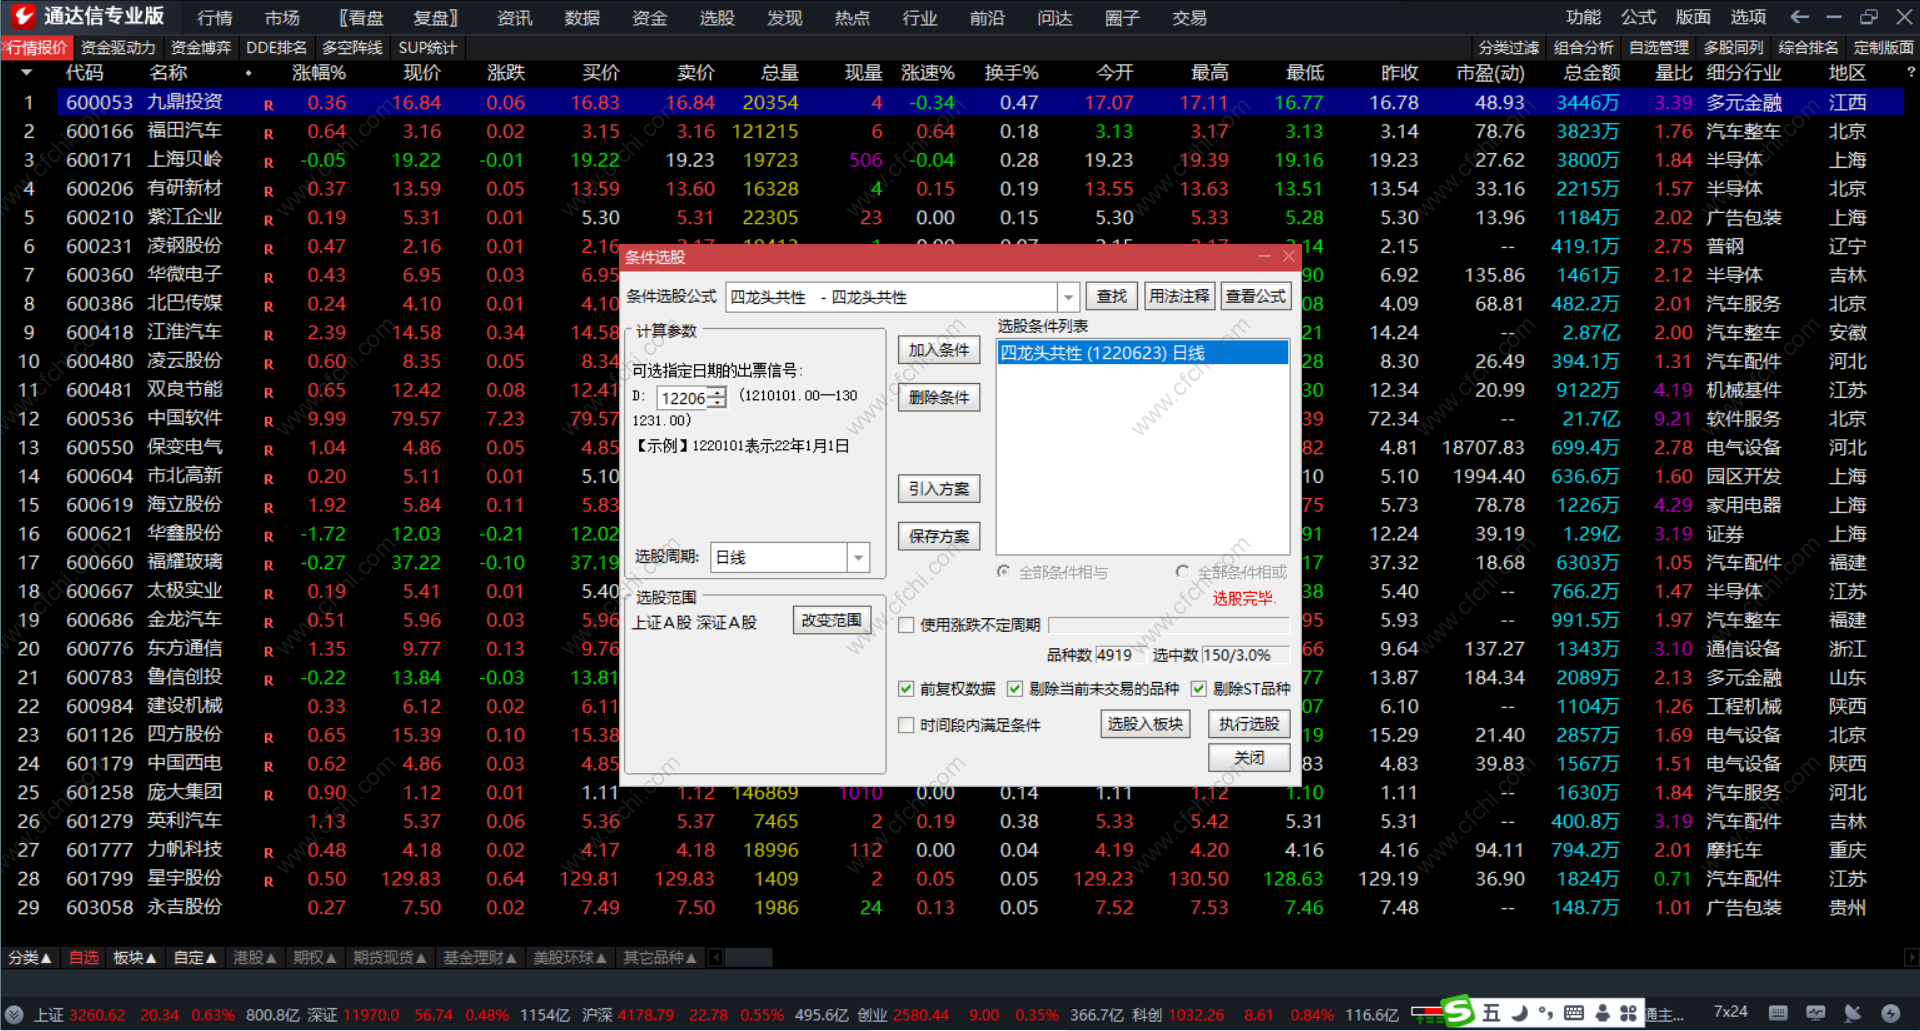Screen dimensions: 1920x1031
Task: Select 全部条件相与 radio button
Action: point(1003,572)
